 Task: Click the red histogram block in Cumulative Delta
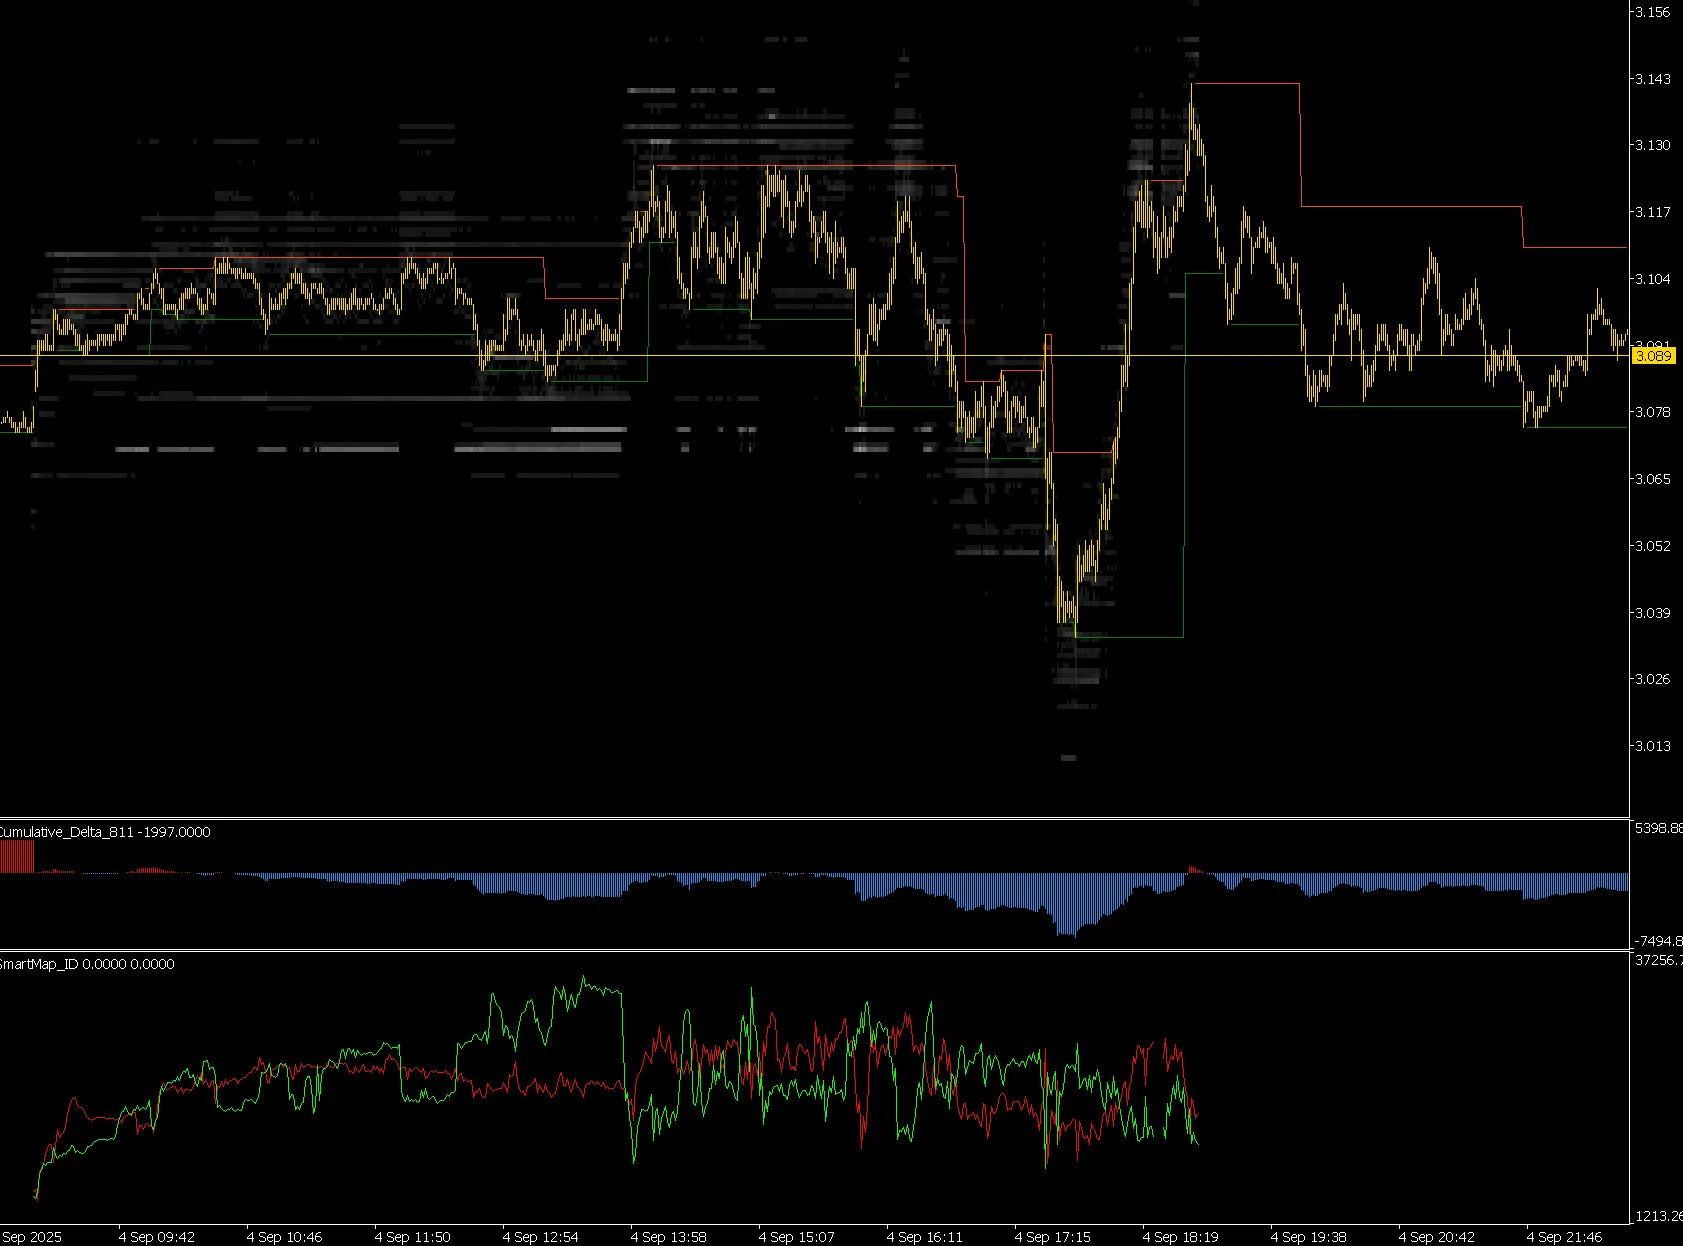pos(17,857)
